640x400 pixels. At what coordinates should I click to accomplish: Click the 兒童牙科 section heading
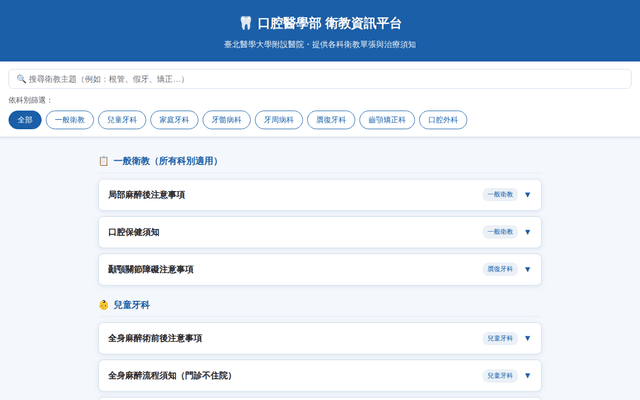(131, 305)
